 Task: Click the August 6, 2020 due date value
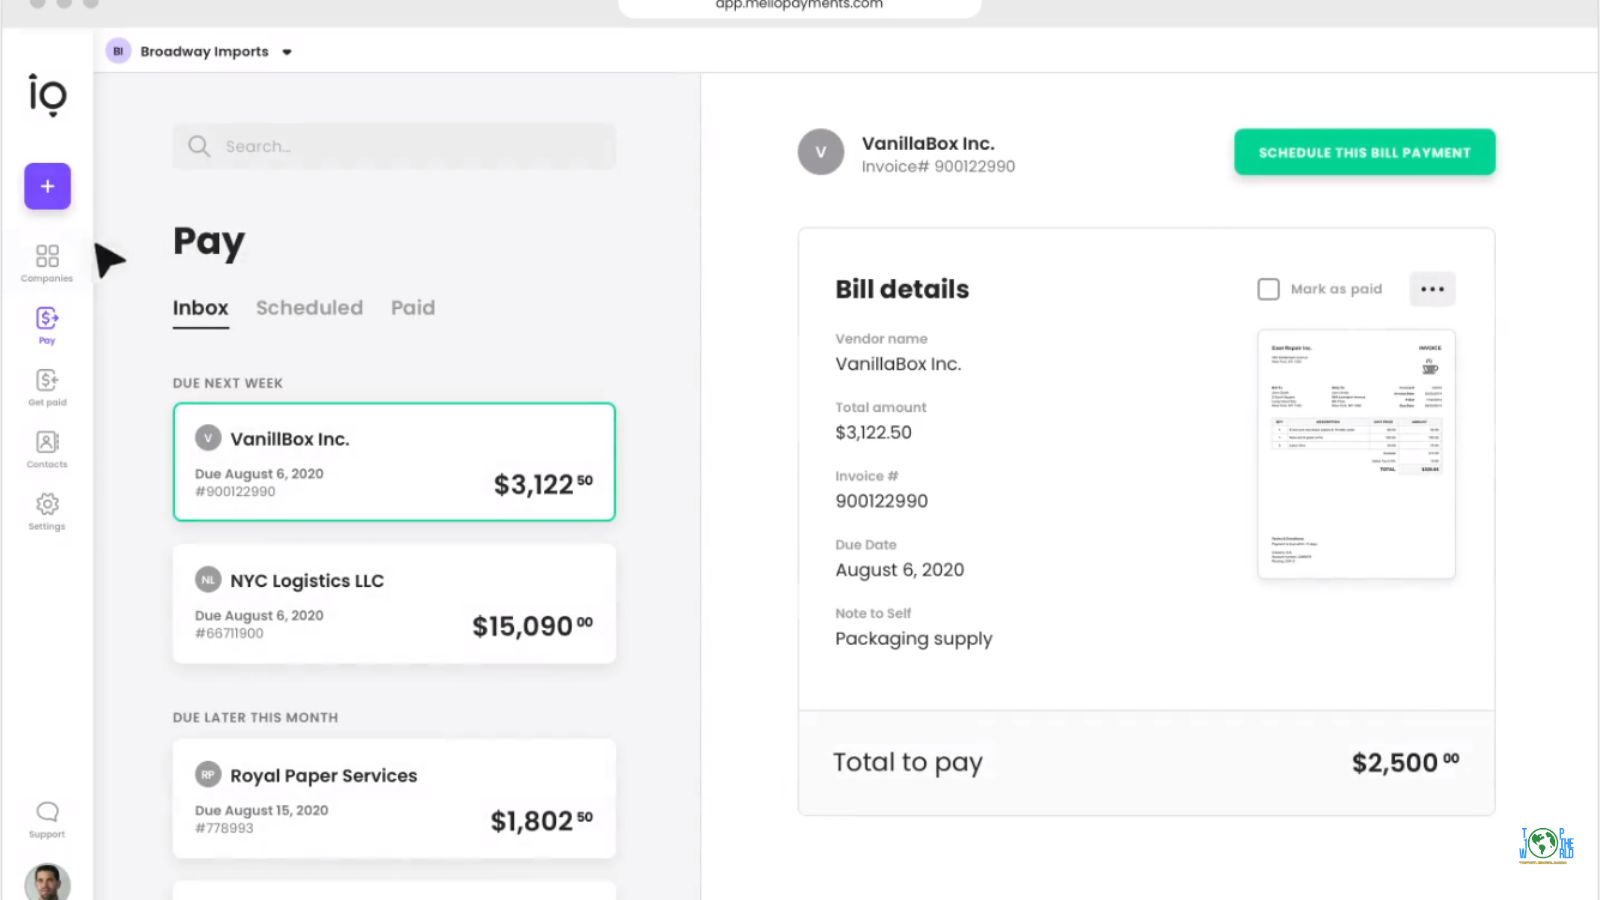(x=900, y=570)
